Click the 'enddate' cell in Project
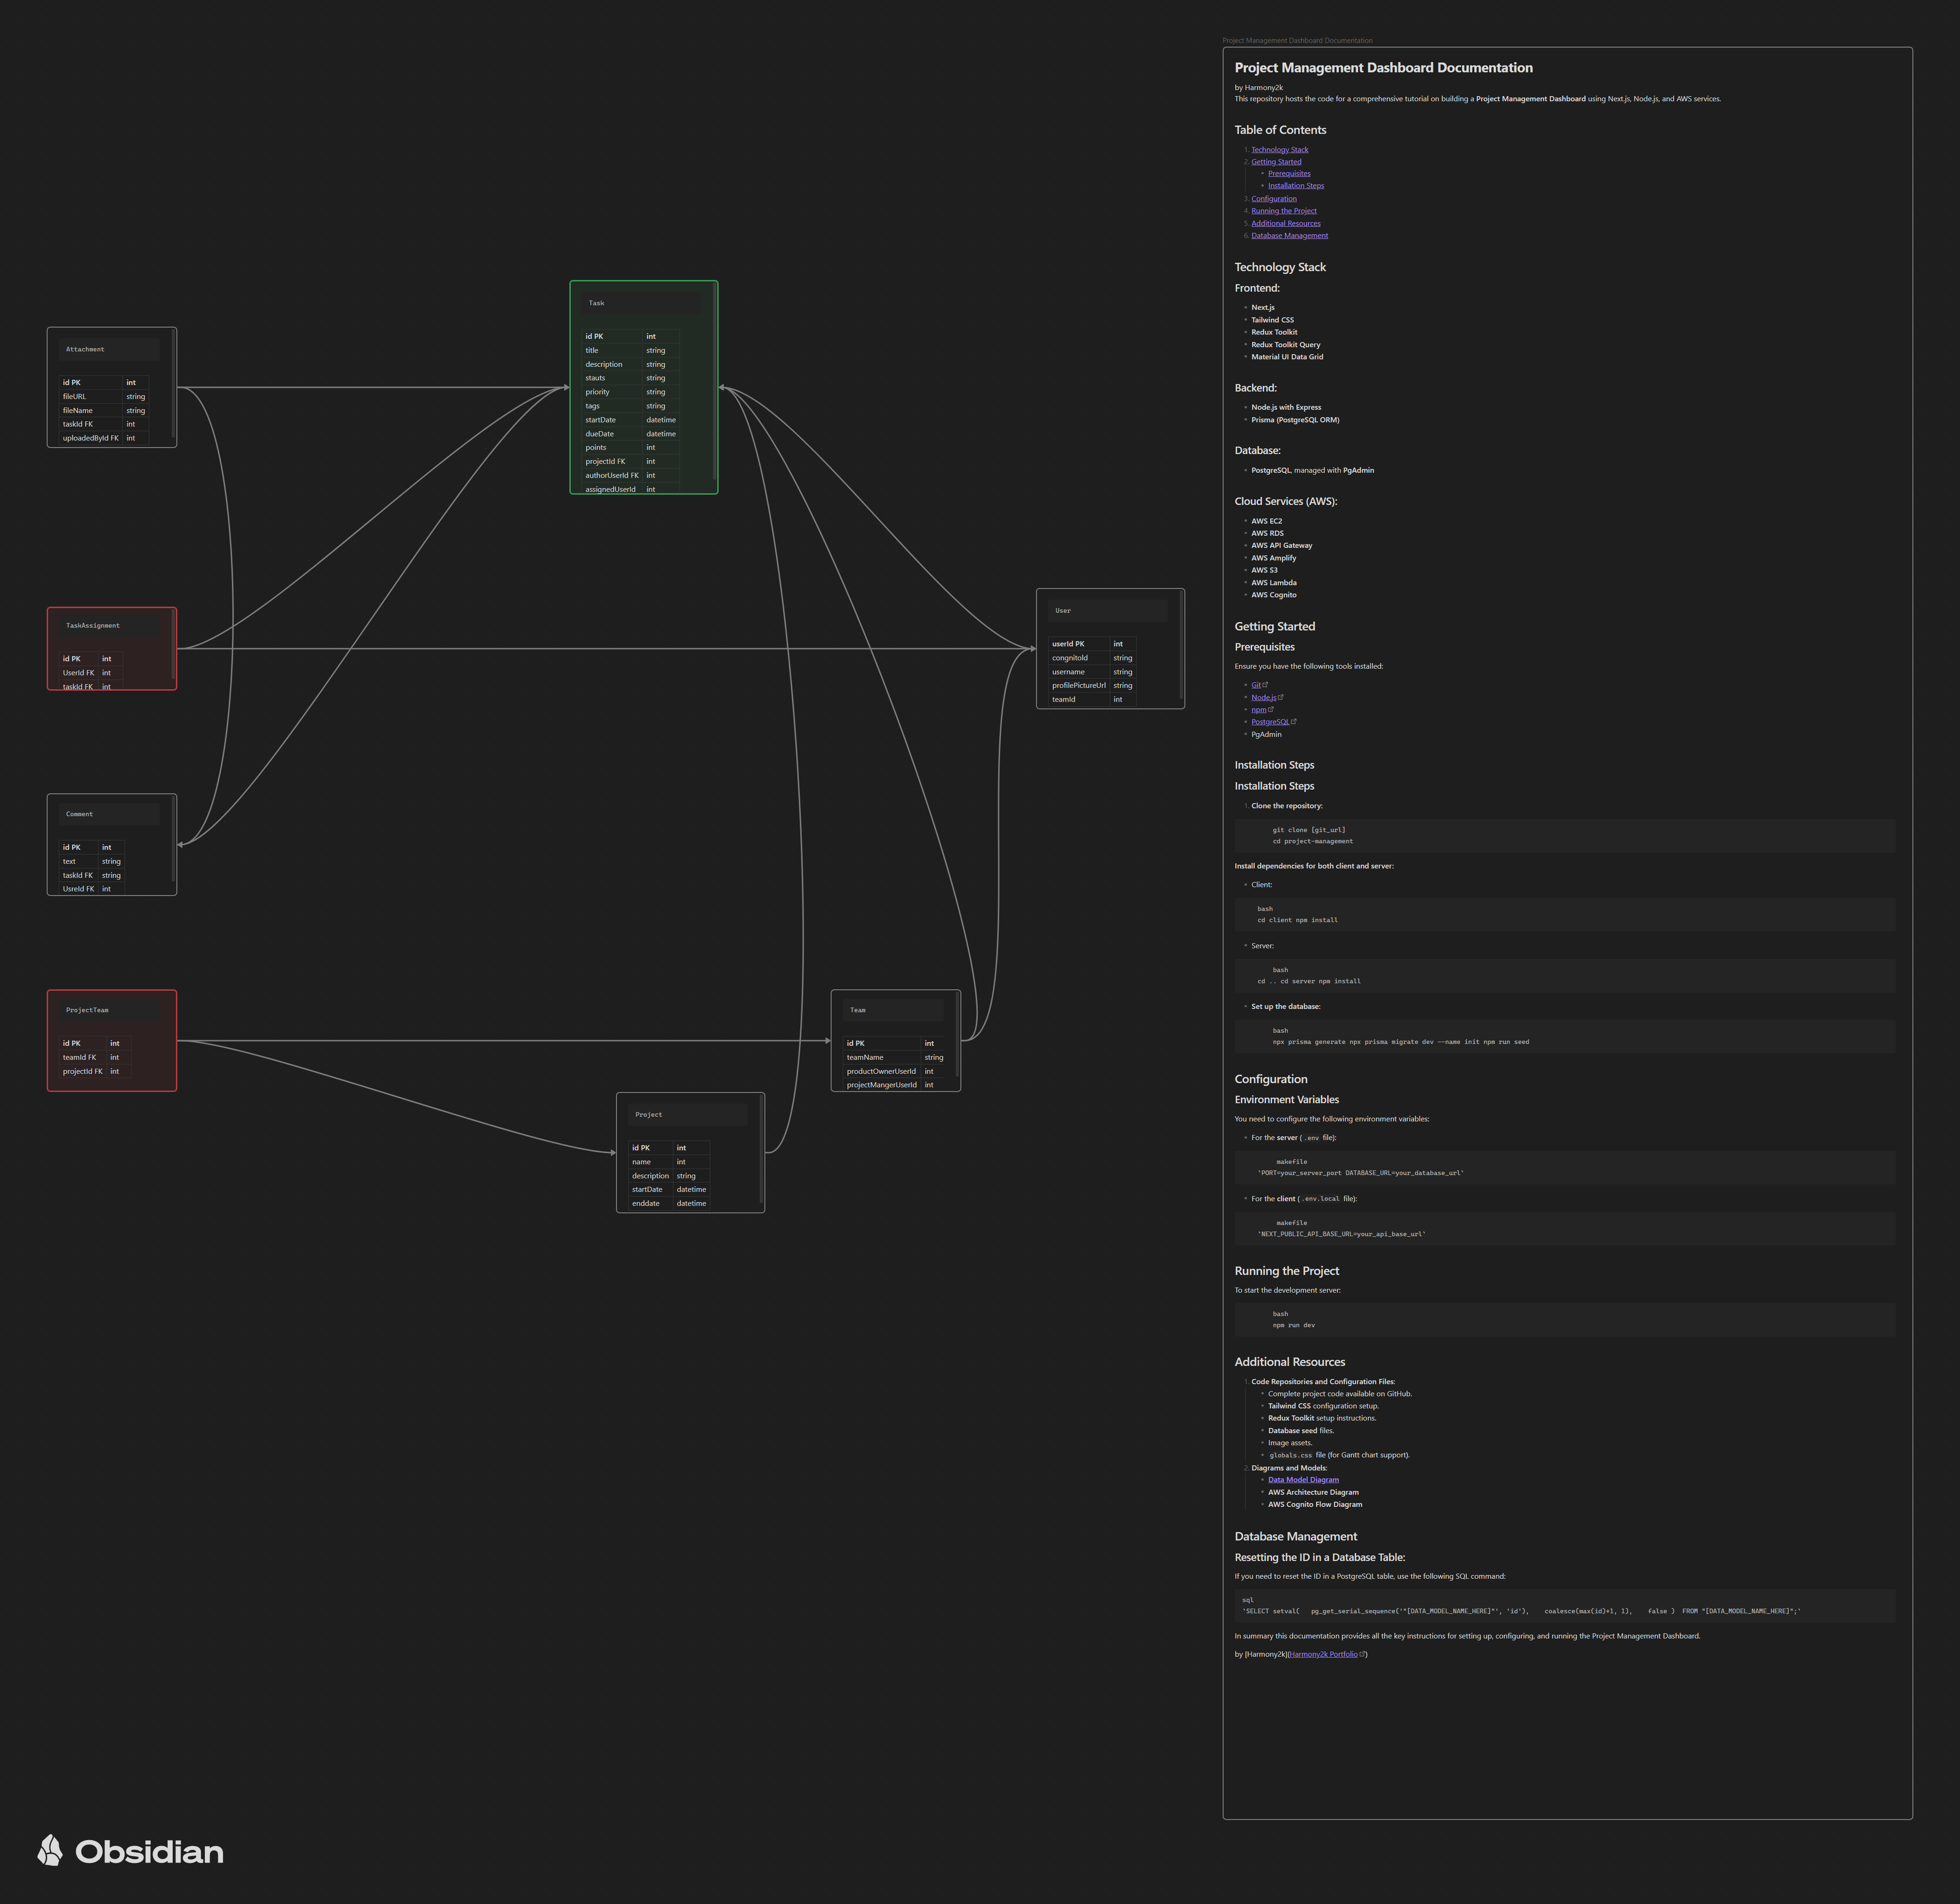The width and height of the screenshot is (1960, 1904). click(x=651, y=1204)
